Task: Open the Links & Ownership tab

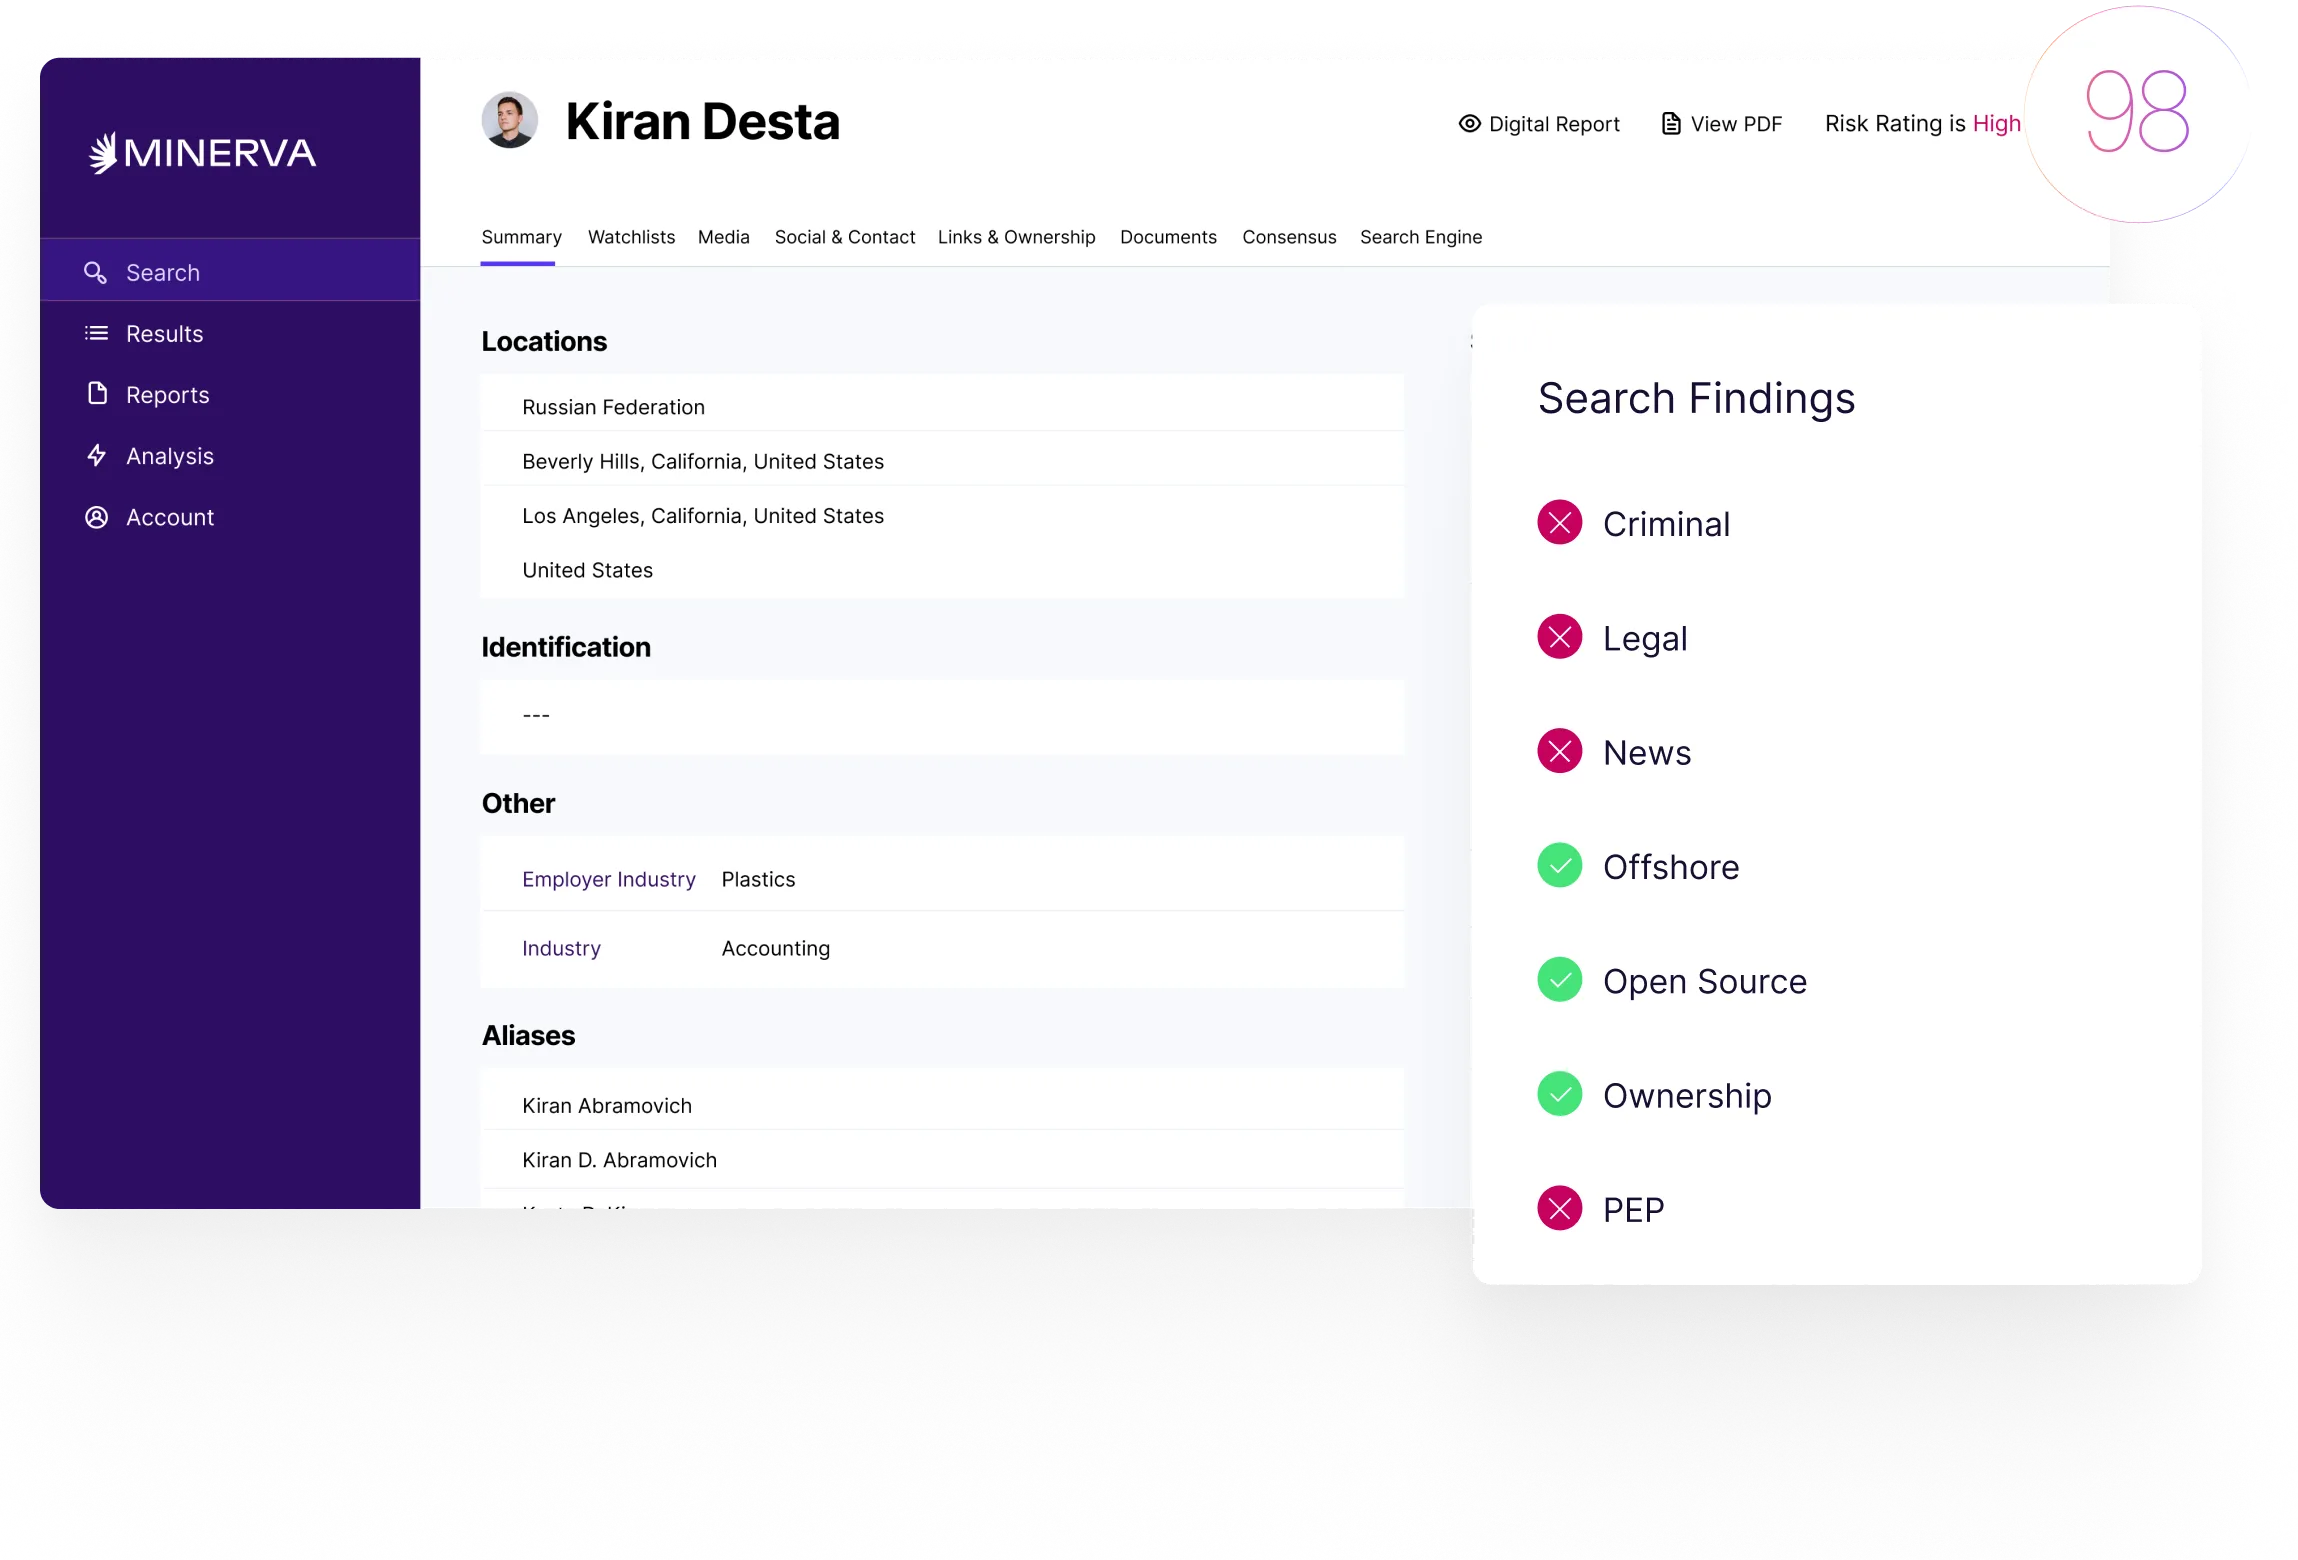Action: (1016, 237)
